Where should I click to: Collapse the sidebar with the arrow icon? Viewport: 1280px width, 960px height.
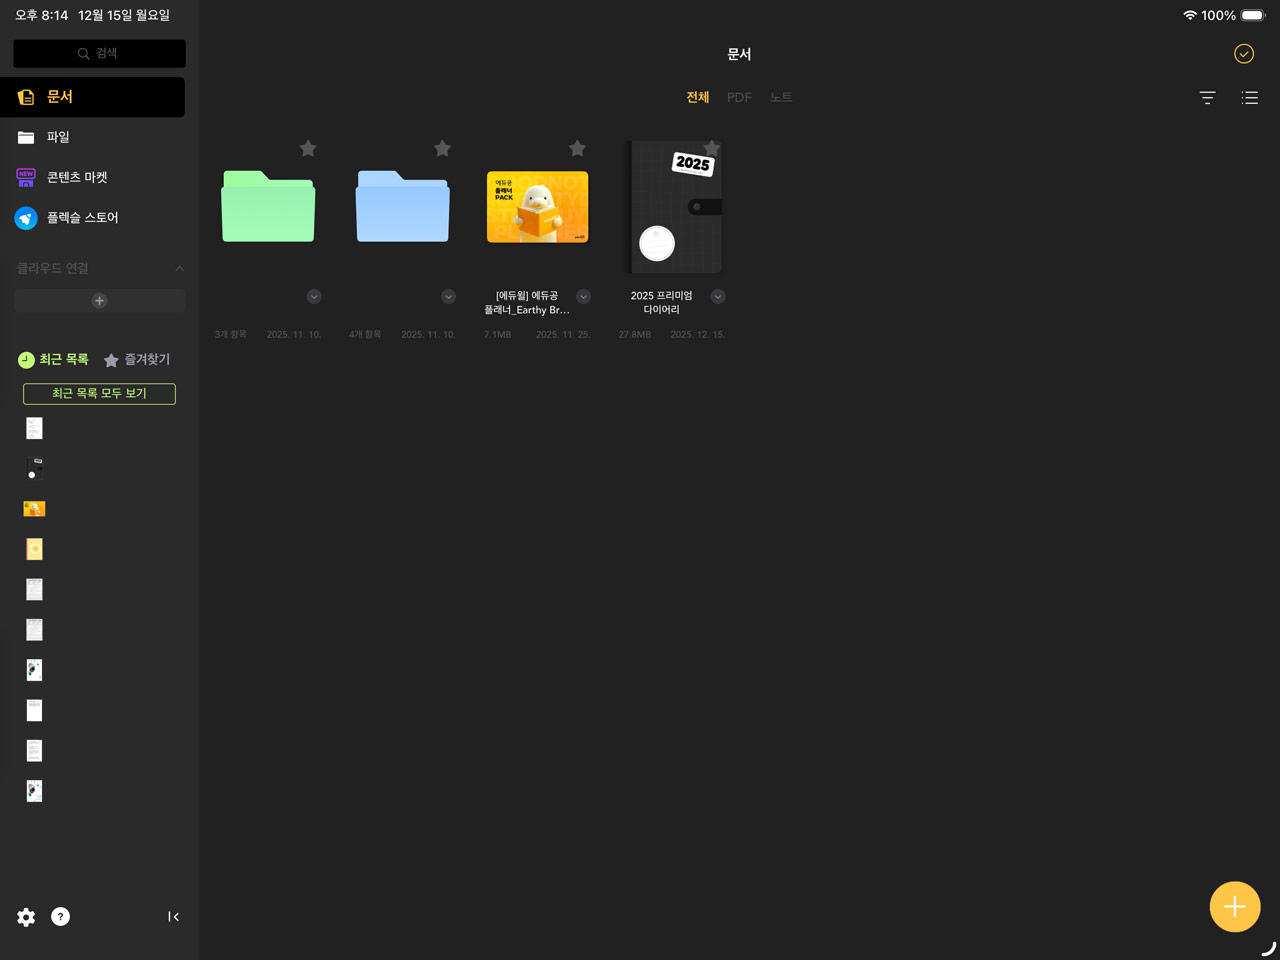(x=173, y=917)
